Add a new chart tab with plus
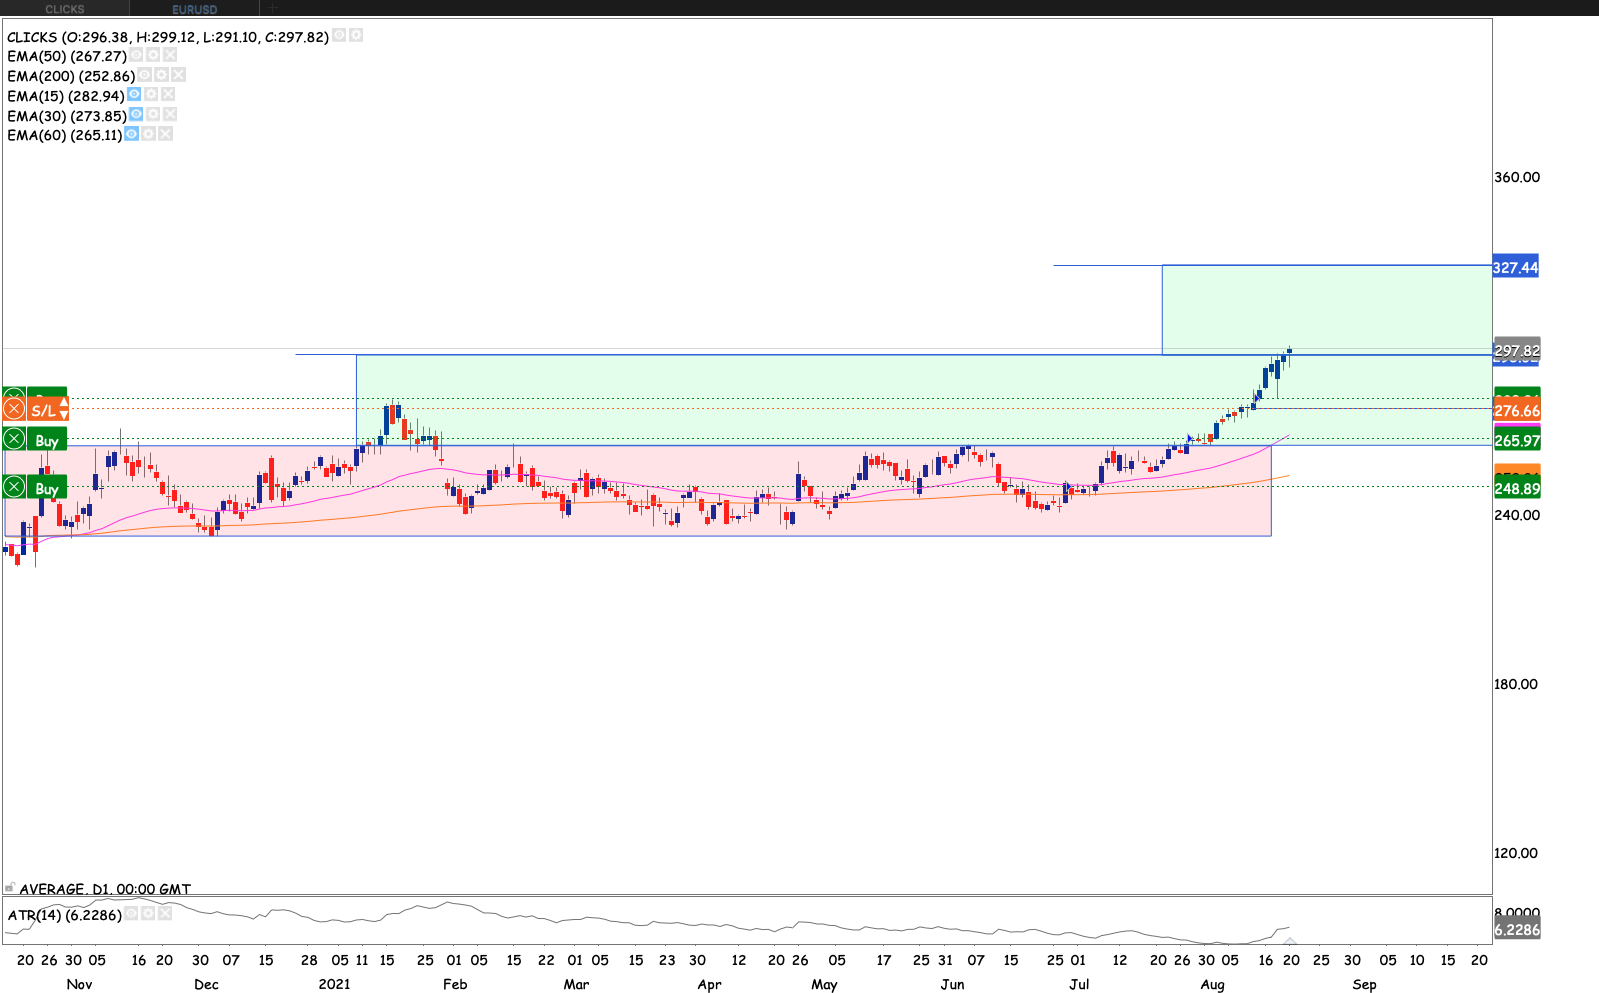The height and width of the screenshot is (993, 1599). (x=272, y=8)
